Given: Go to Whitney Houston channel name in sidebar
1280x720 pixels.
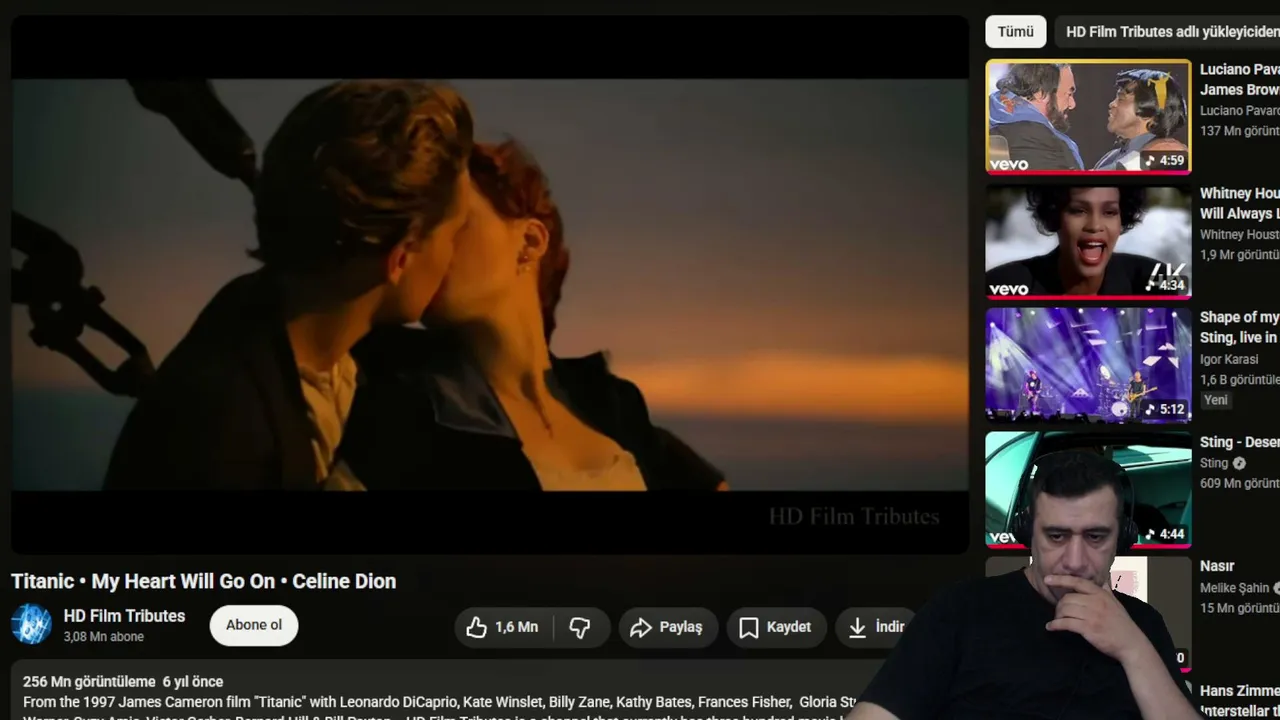Looking at the screenshot, I should (x=1240, y=235).
